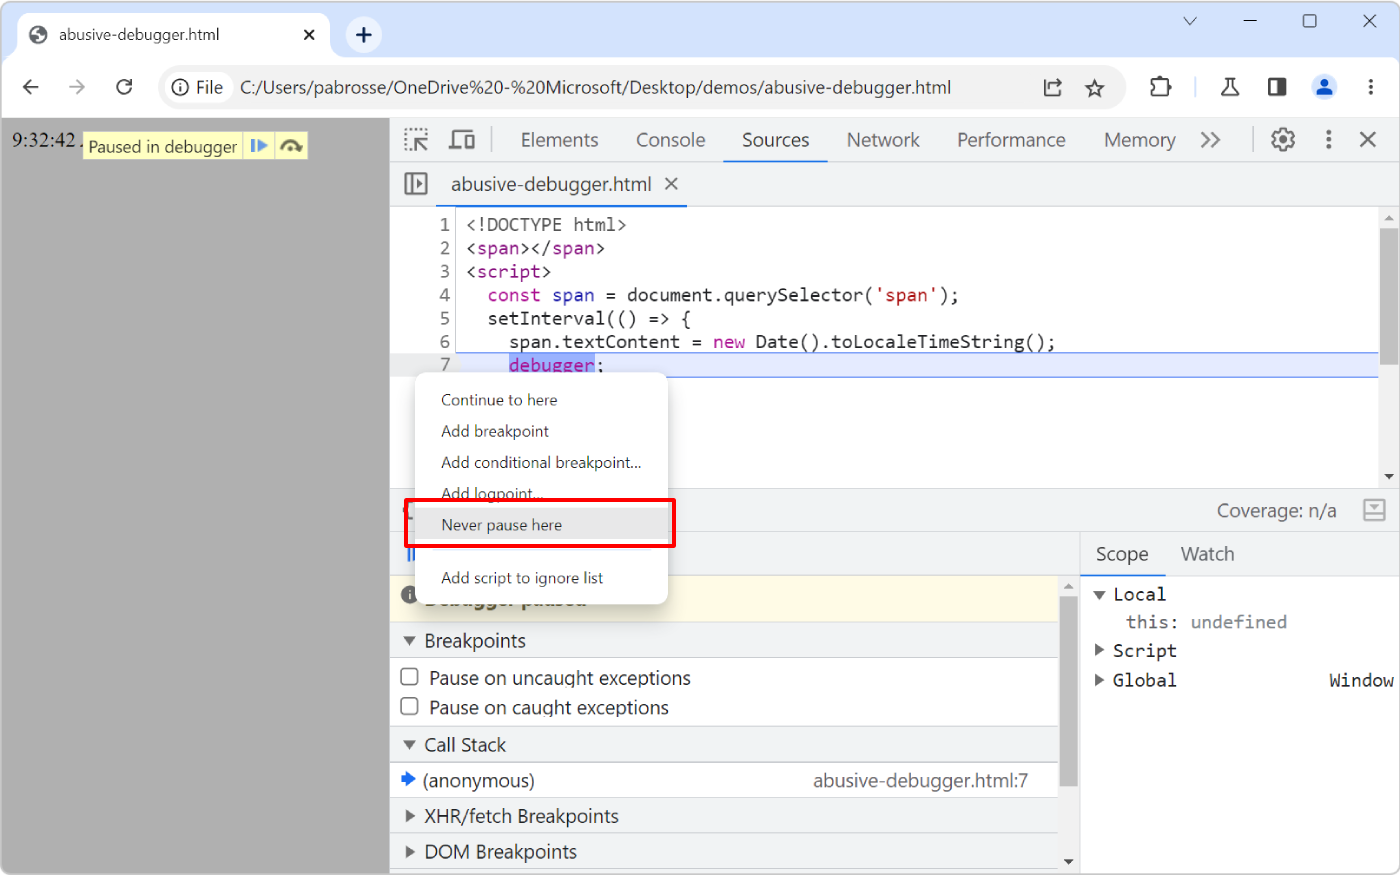Screen dimensions: 1400x875
Task: Expand the Global scope entry
Action: [x=1100, y=680]
